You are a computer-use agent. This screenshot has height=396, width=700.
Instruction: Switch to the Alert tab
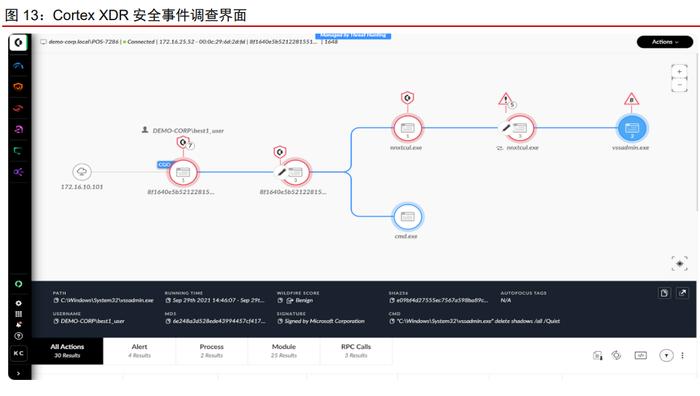(x=139, y=351)
